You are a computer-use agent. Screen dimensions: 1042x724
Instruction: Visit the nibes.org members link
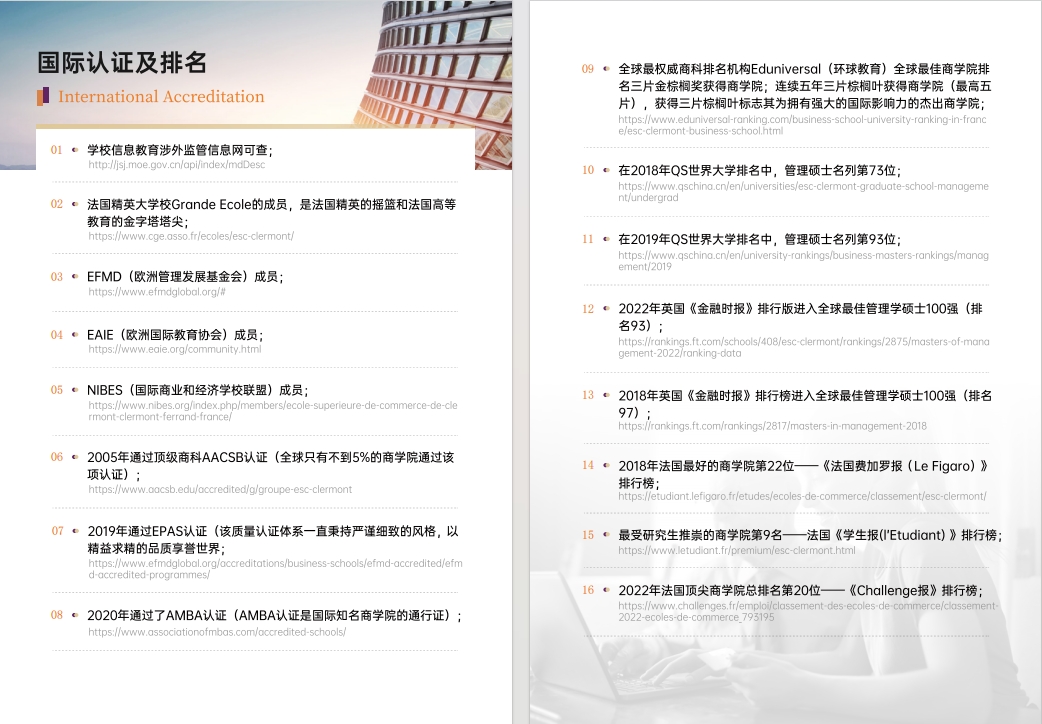click(x=272, y=411)
